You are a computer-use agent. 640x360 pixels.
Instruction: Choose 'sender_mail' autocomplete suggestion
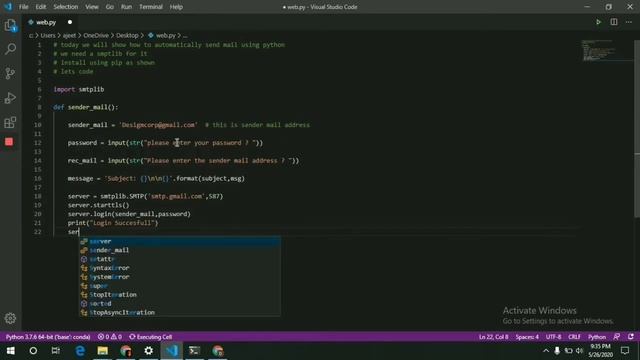tap(180, 250)
